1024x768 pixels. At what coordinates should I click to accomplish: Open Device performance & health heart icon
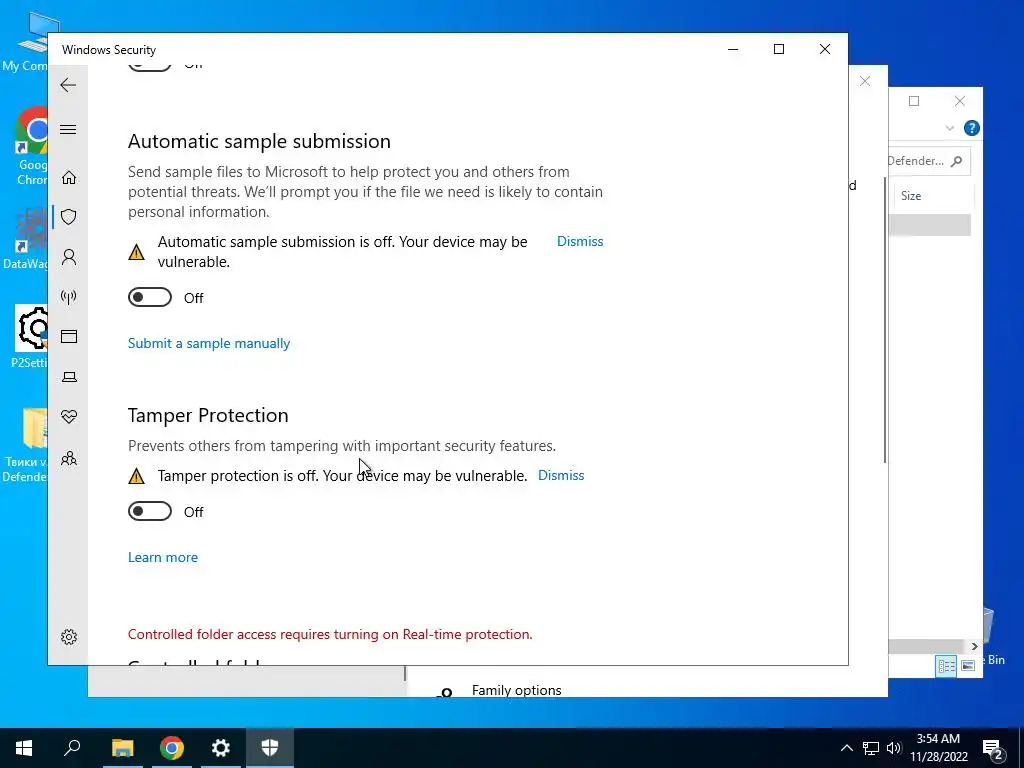tap(69, 417)
